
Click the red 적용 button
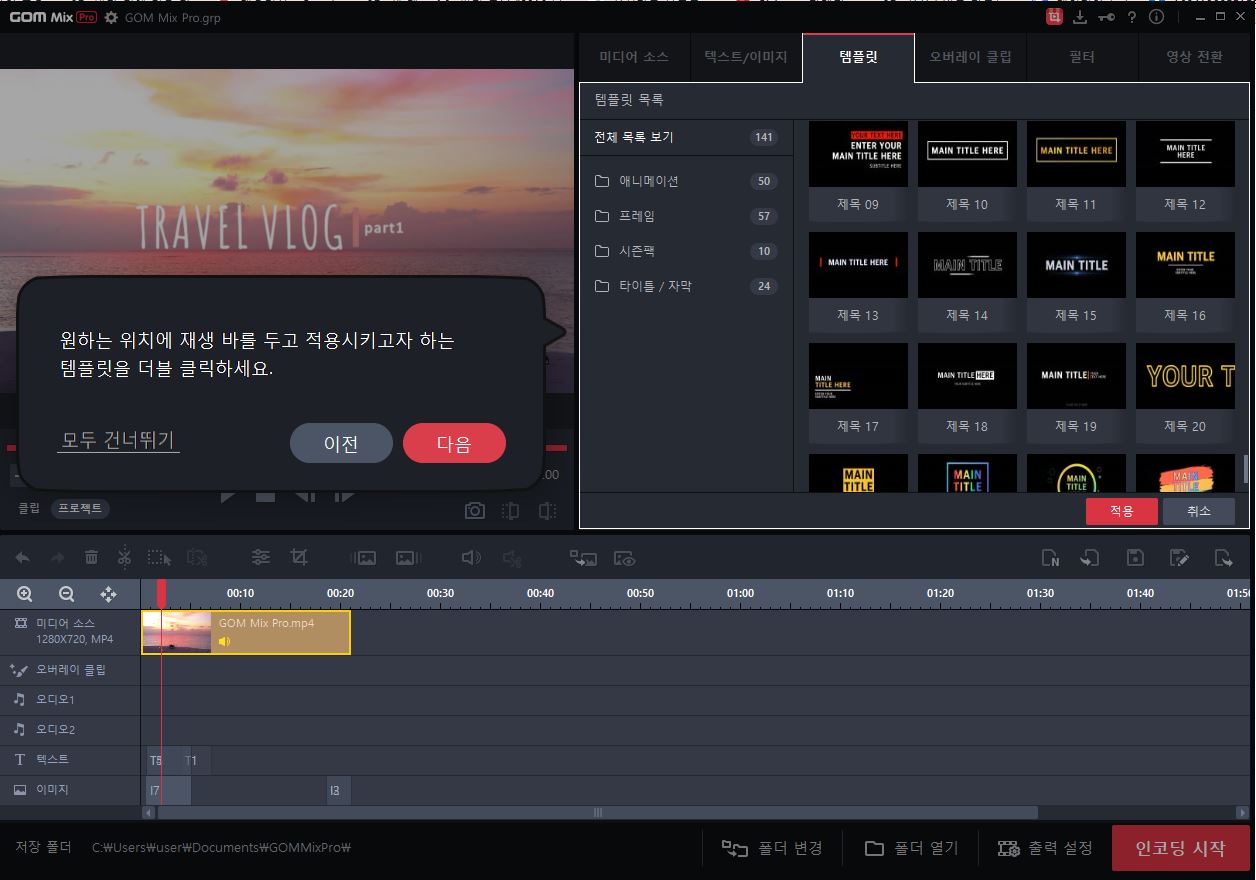[x=1121, y=511]
